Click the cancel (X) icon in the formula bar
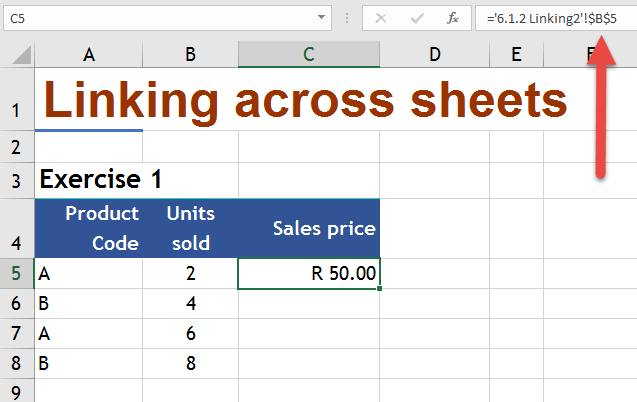 pyautogui.click(x=383, y=18)
